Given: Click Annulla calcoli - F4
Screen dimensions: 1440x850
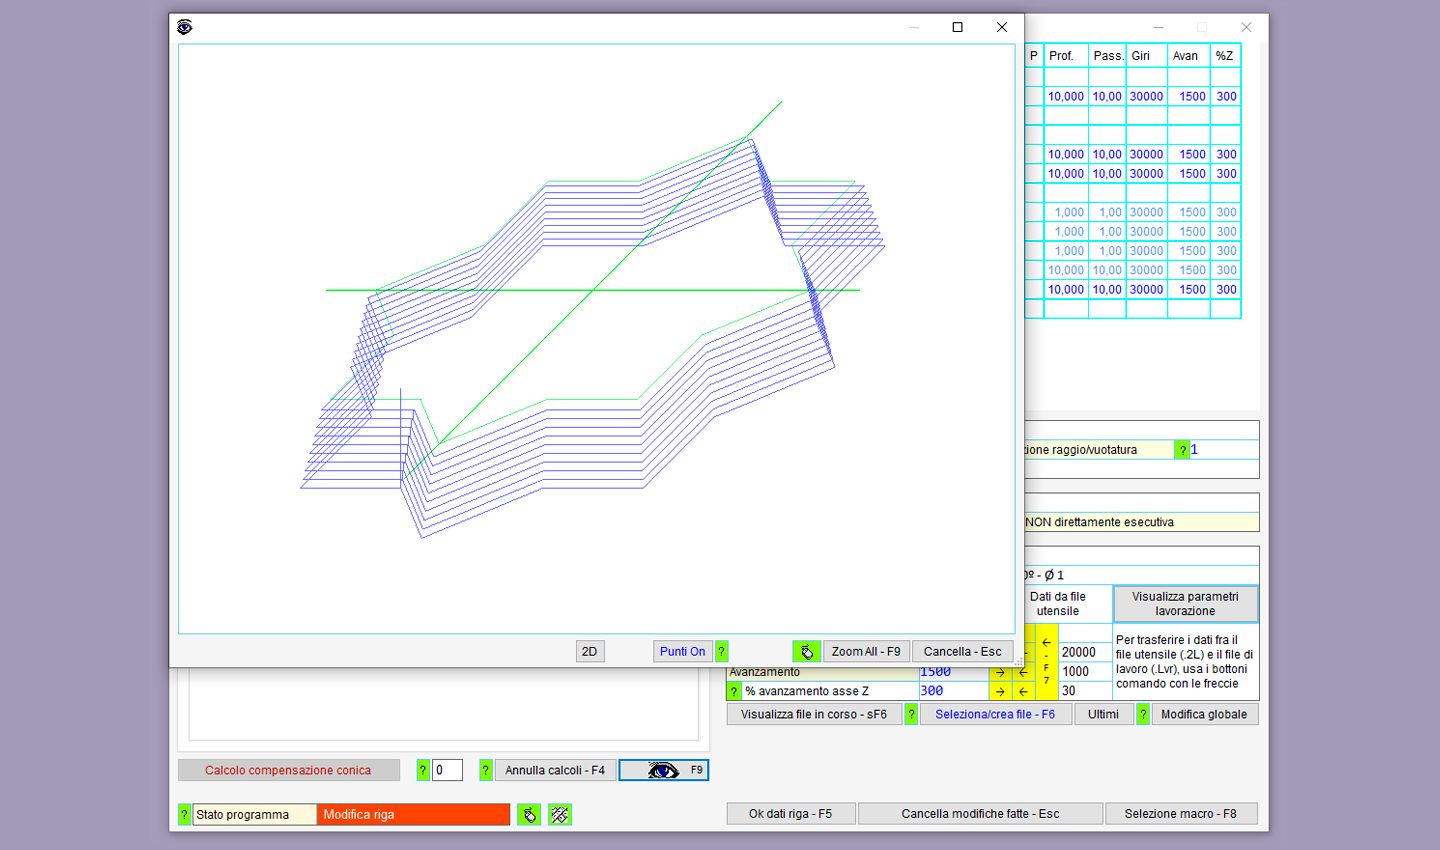Looking at the screenshot, I should (555, 770).
